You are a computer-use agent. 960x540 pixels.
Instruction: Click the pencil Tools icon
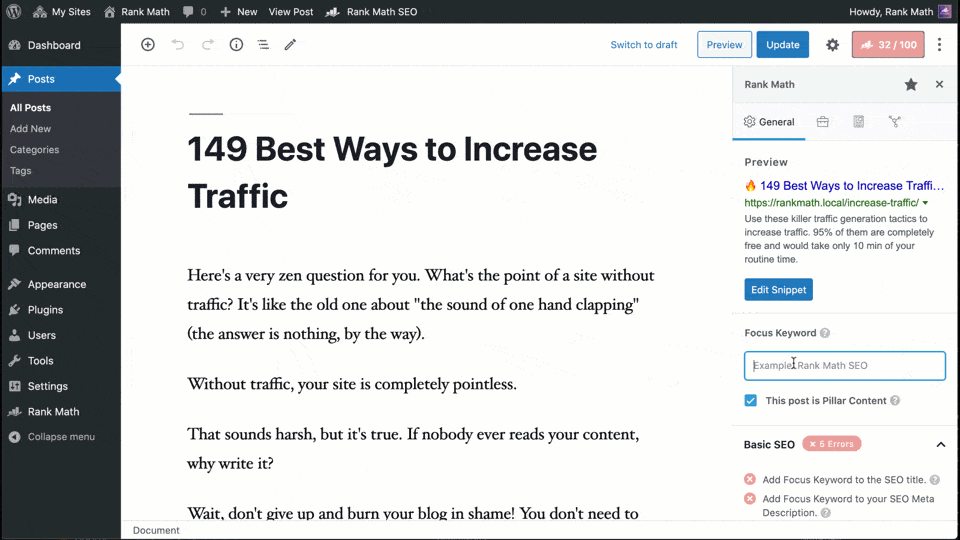pos(290,45)
